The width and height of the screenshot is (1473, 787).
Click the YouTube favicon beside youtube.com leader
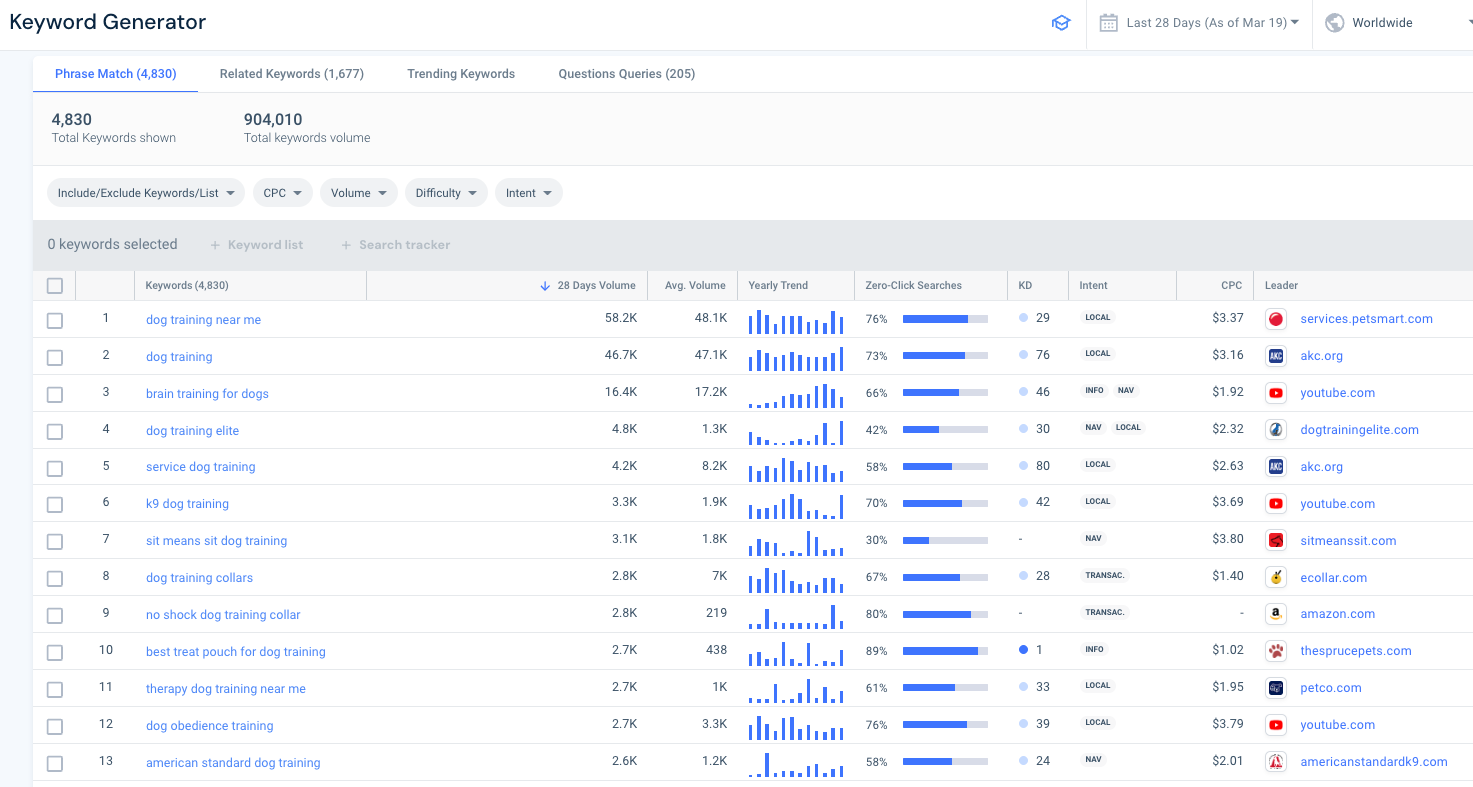[x=1275, y=393]
